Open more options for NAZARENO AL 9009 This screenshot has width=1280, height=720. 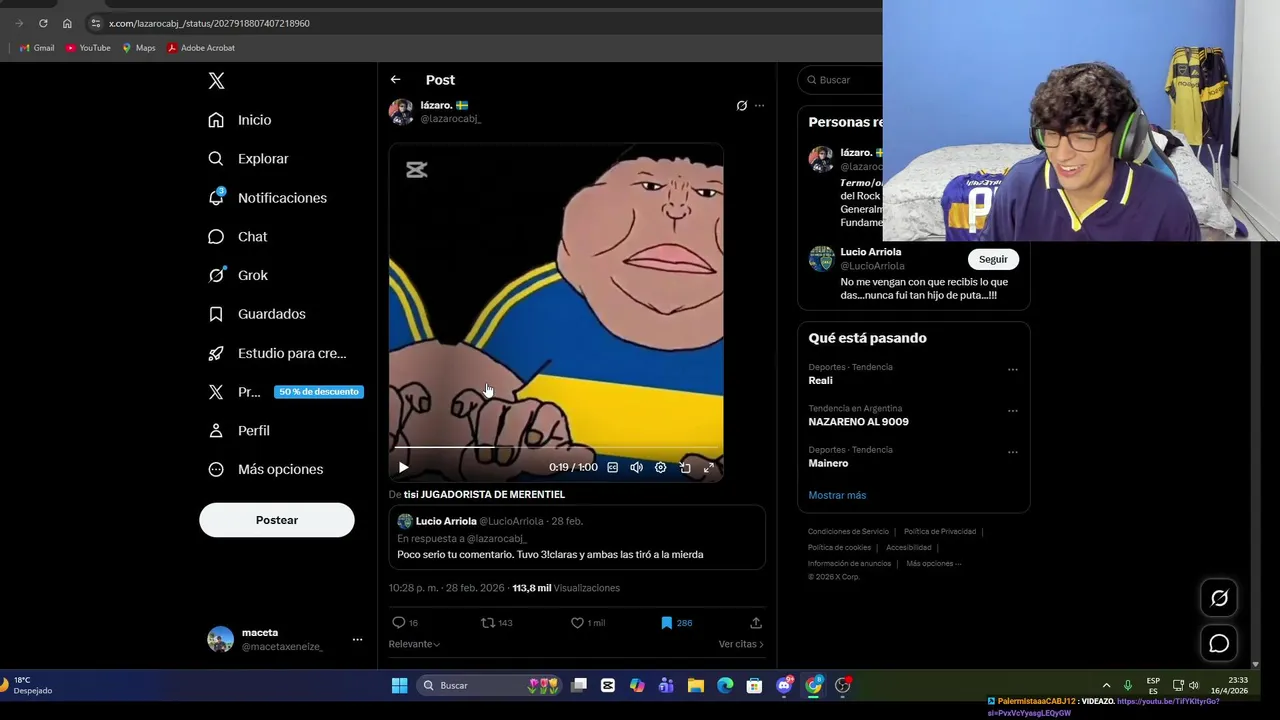tap(1013, 411)
